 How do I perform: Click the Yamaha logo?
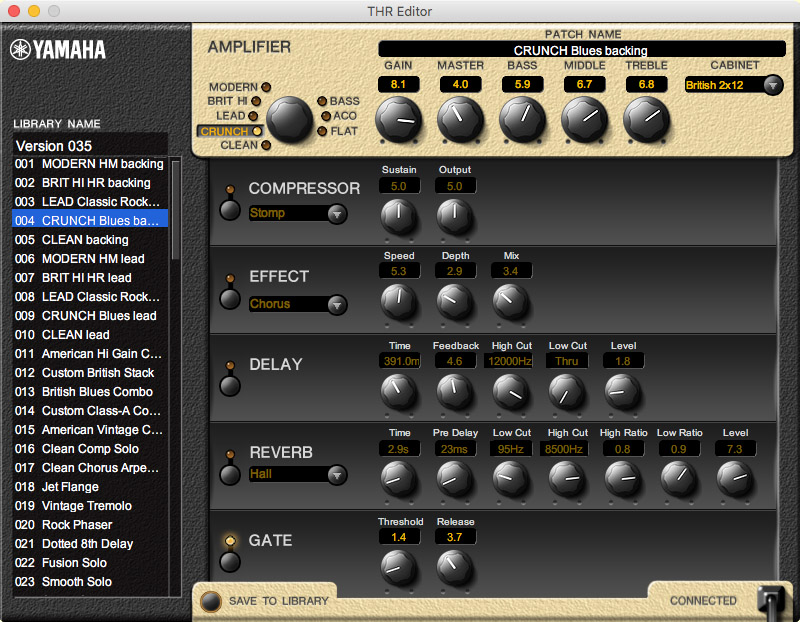coord(58,50)
